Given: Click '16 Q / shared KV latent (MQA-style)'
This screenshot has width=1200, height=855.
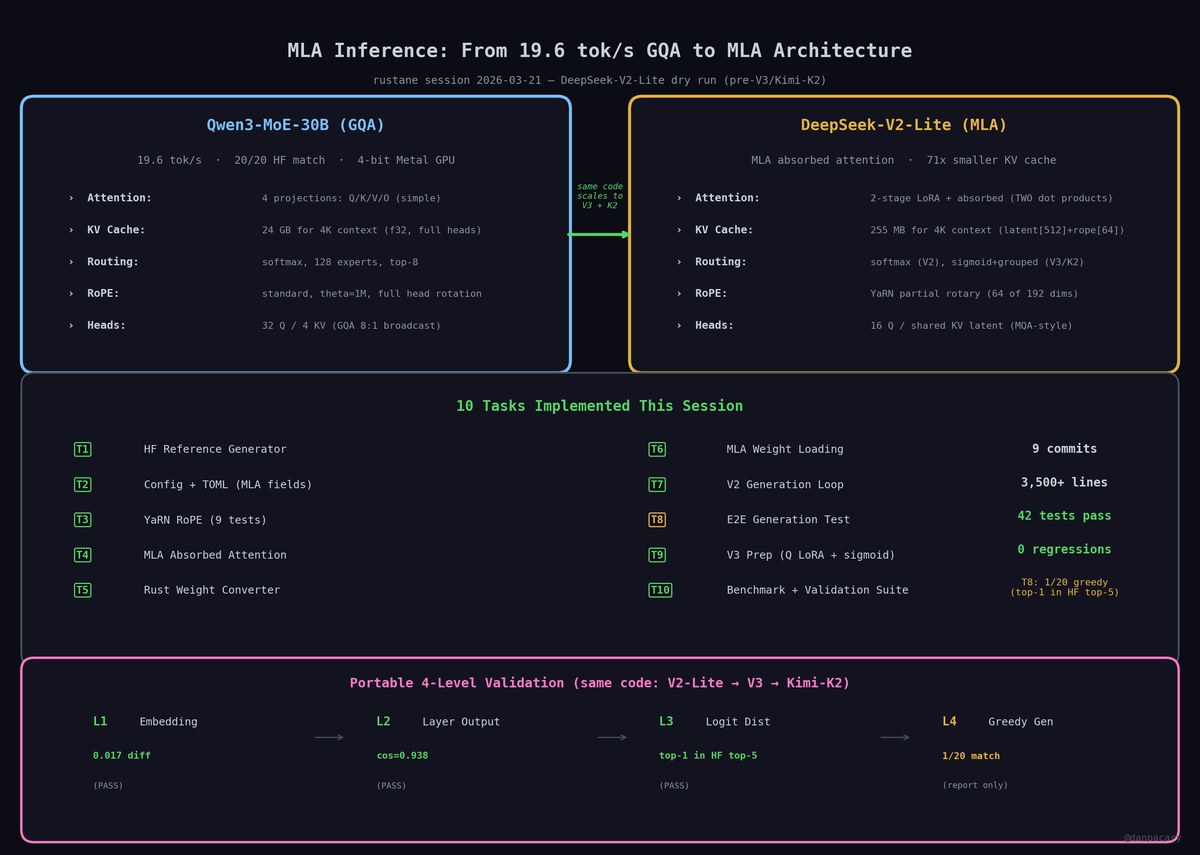Looking at the screenshot, I should point(971,326).
